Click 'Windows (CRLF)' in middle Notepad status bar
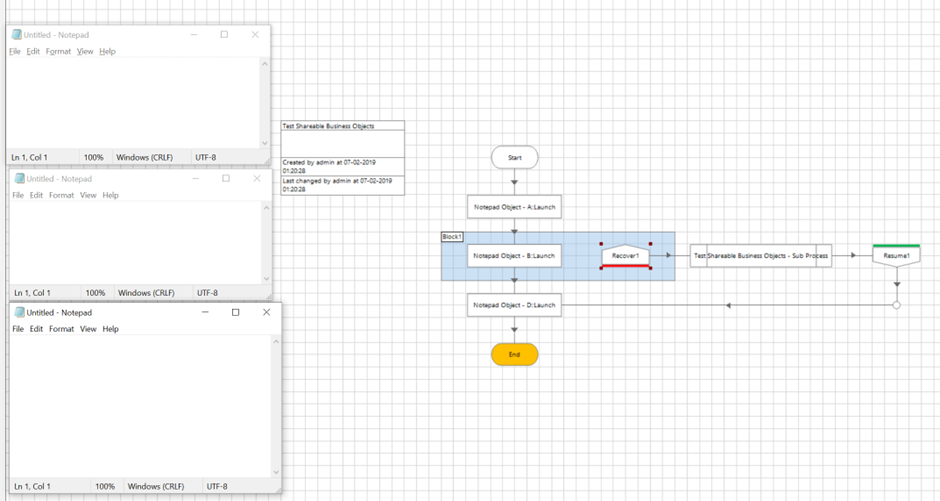940x501 pixels. (146, 293)
